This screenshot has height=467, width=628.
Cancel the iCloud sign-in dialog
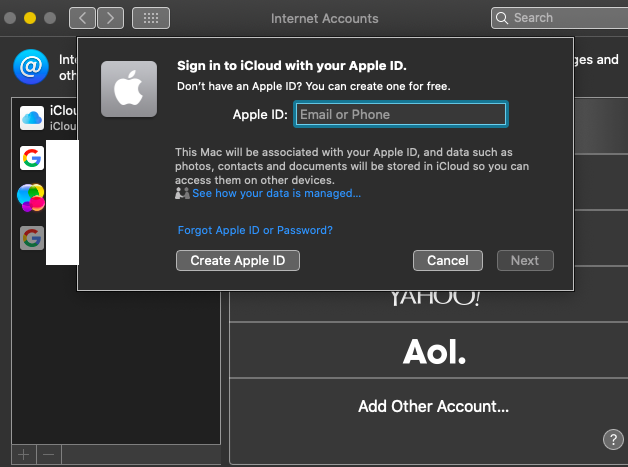(448, 261)
